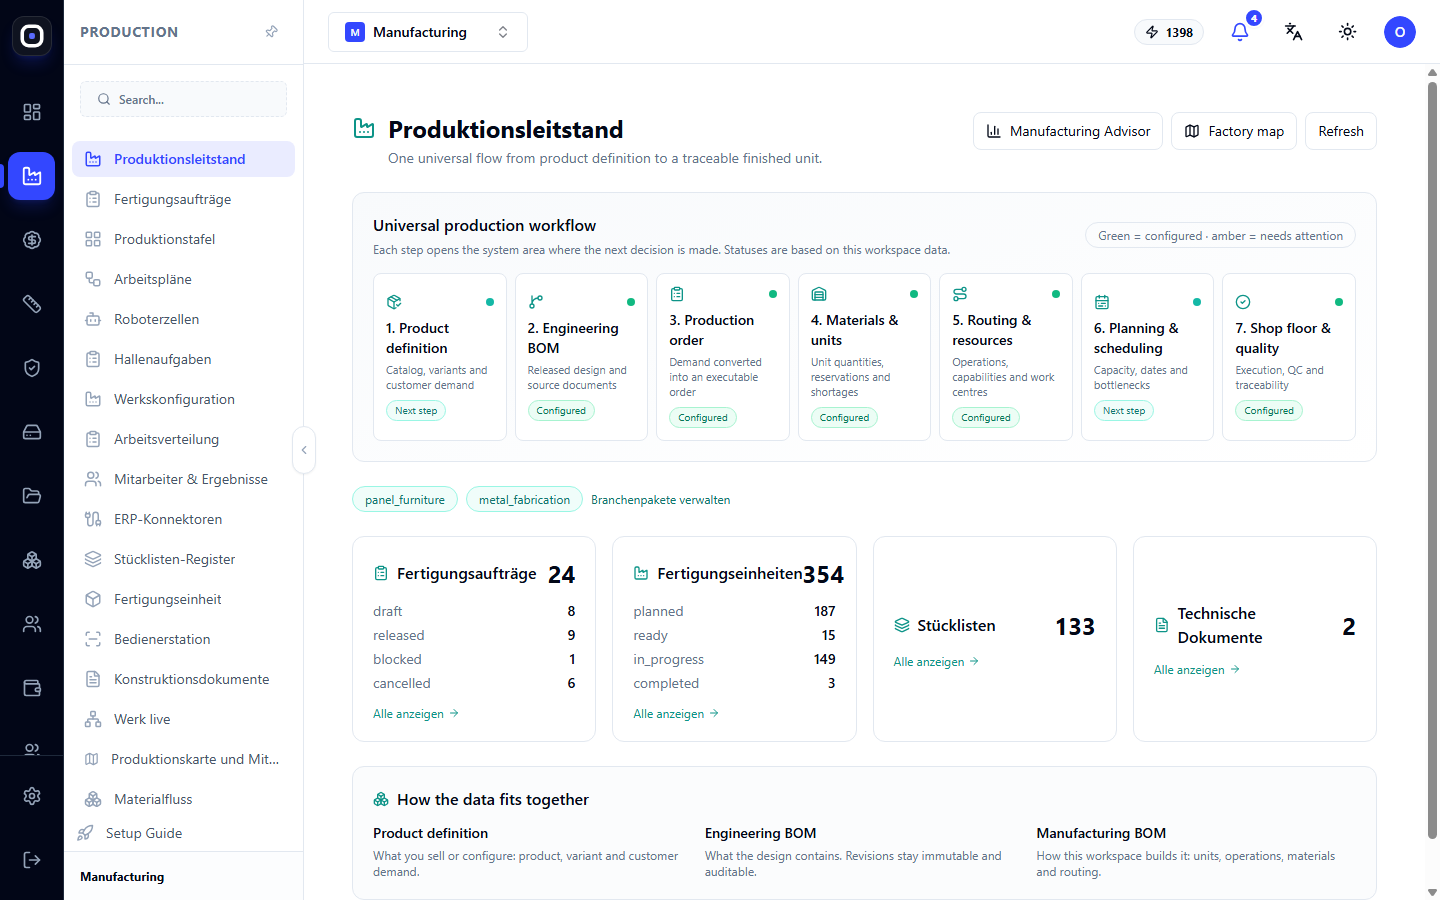Click Branchenpakete verwalten link
The width and height of the screenshot is (1440, 900).
(661, 500)
